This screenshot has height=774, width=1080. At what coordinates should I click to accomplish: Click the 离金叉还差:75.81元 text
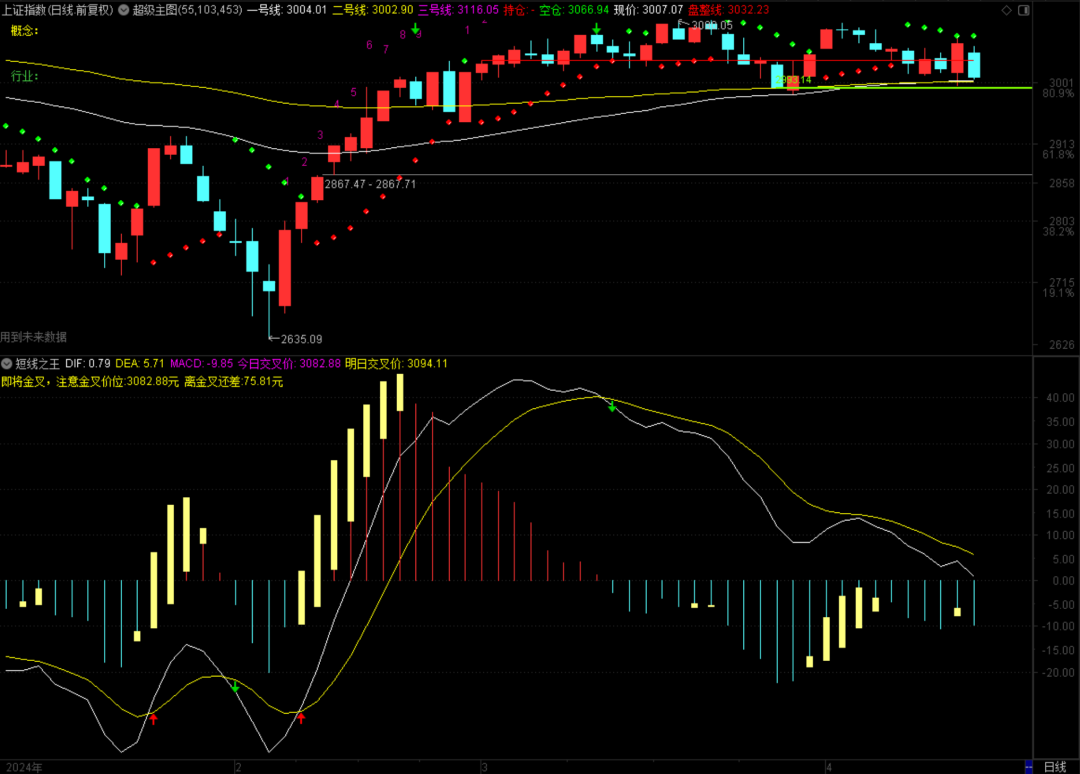click(x=233, y=381)
